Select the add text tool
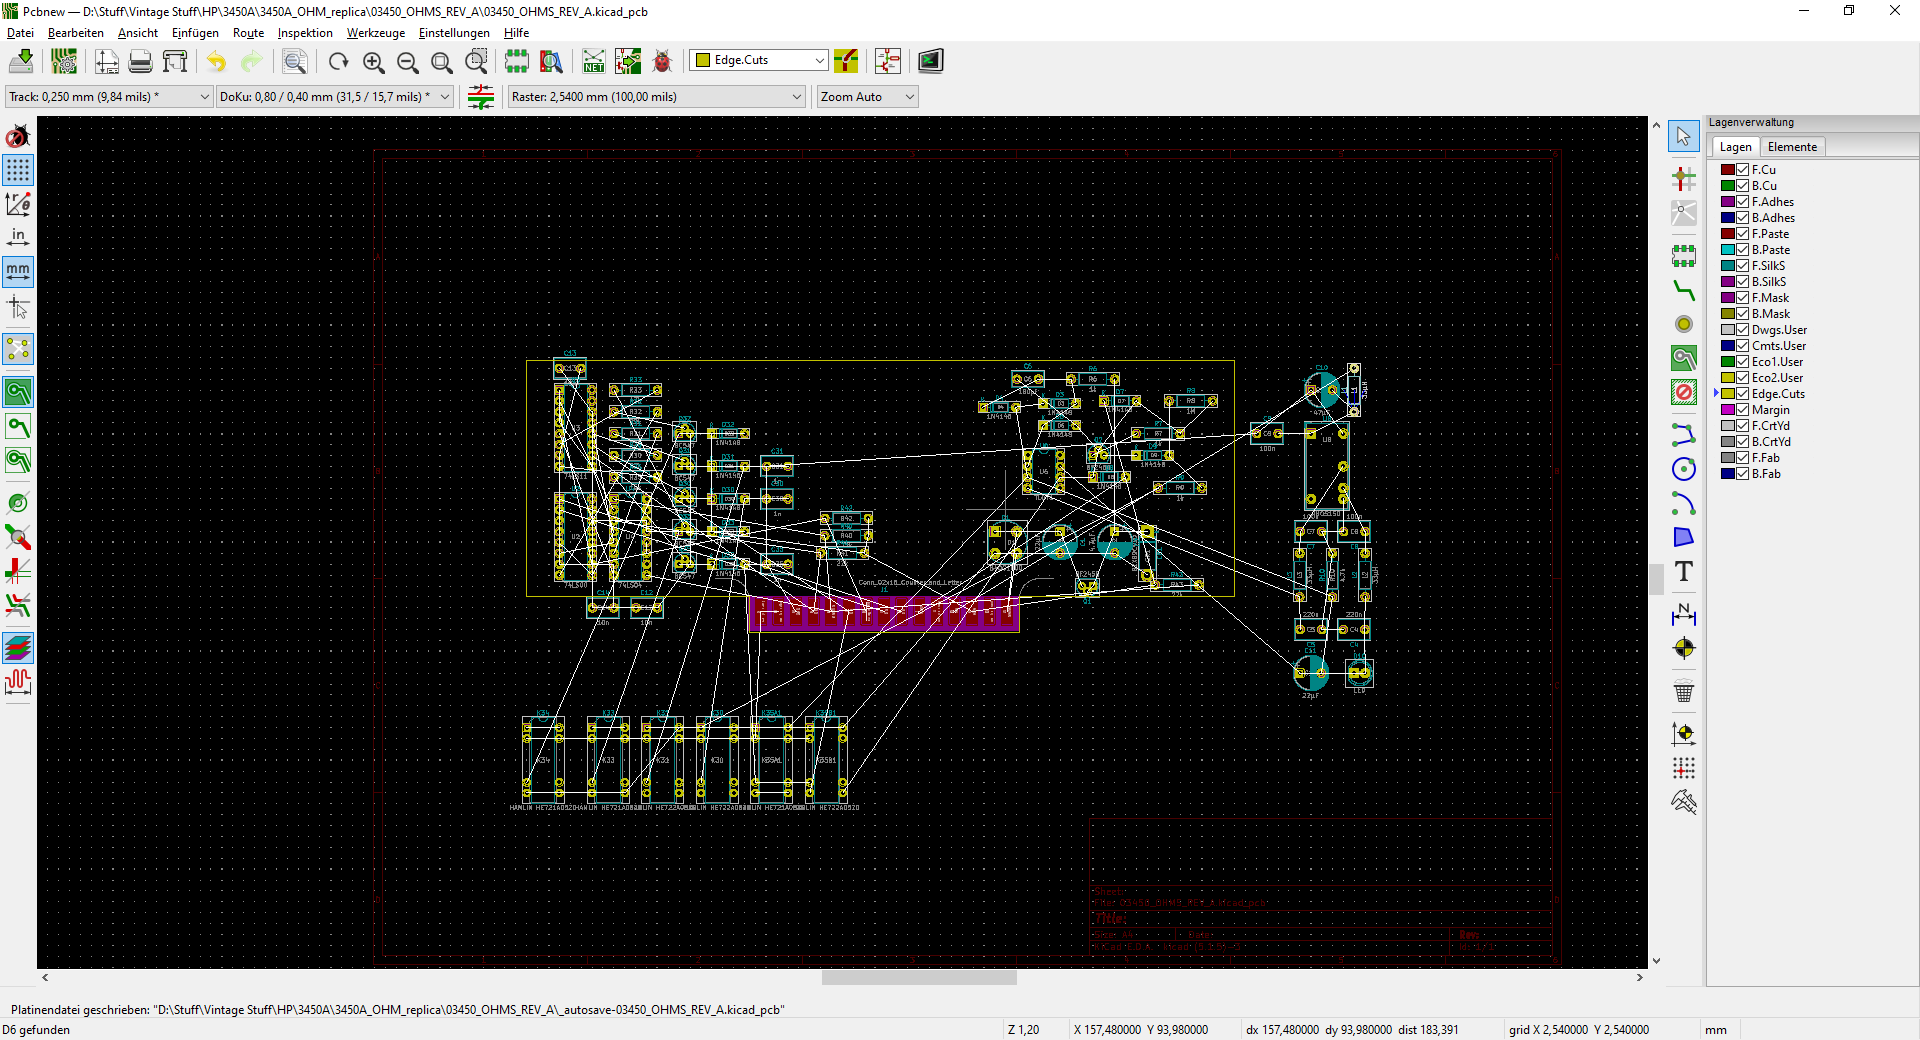Image resolution: width=1920 pixels, height=1040 pixels. [1684, 572]
